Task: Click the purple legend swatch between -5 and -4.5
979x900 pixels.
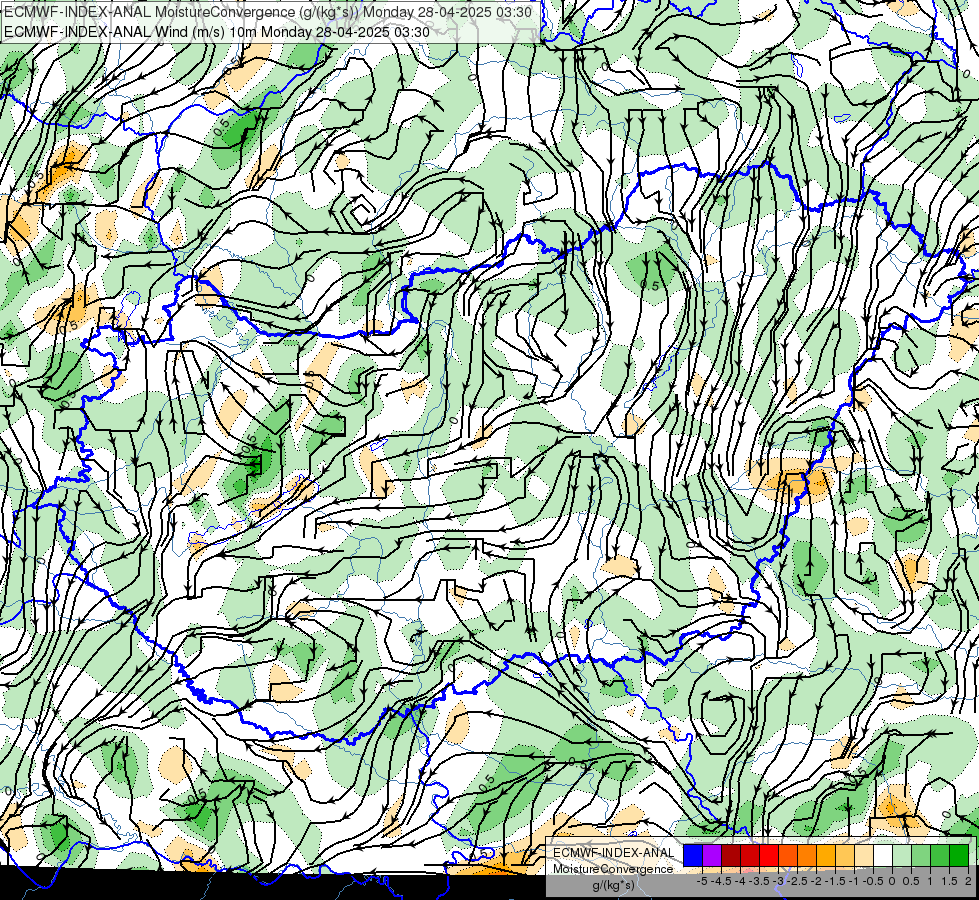Action: point(712,856)
